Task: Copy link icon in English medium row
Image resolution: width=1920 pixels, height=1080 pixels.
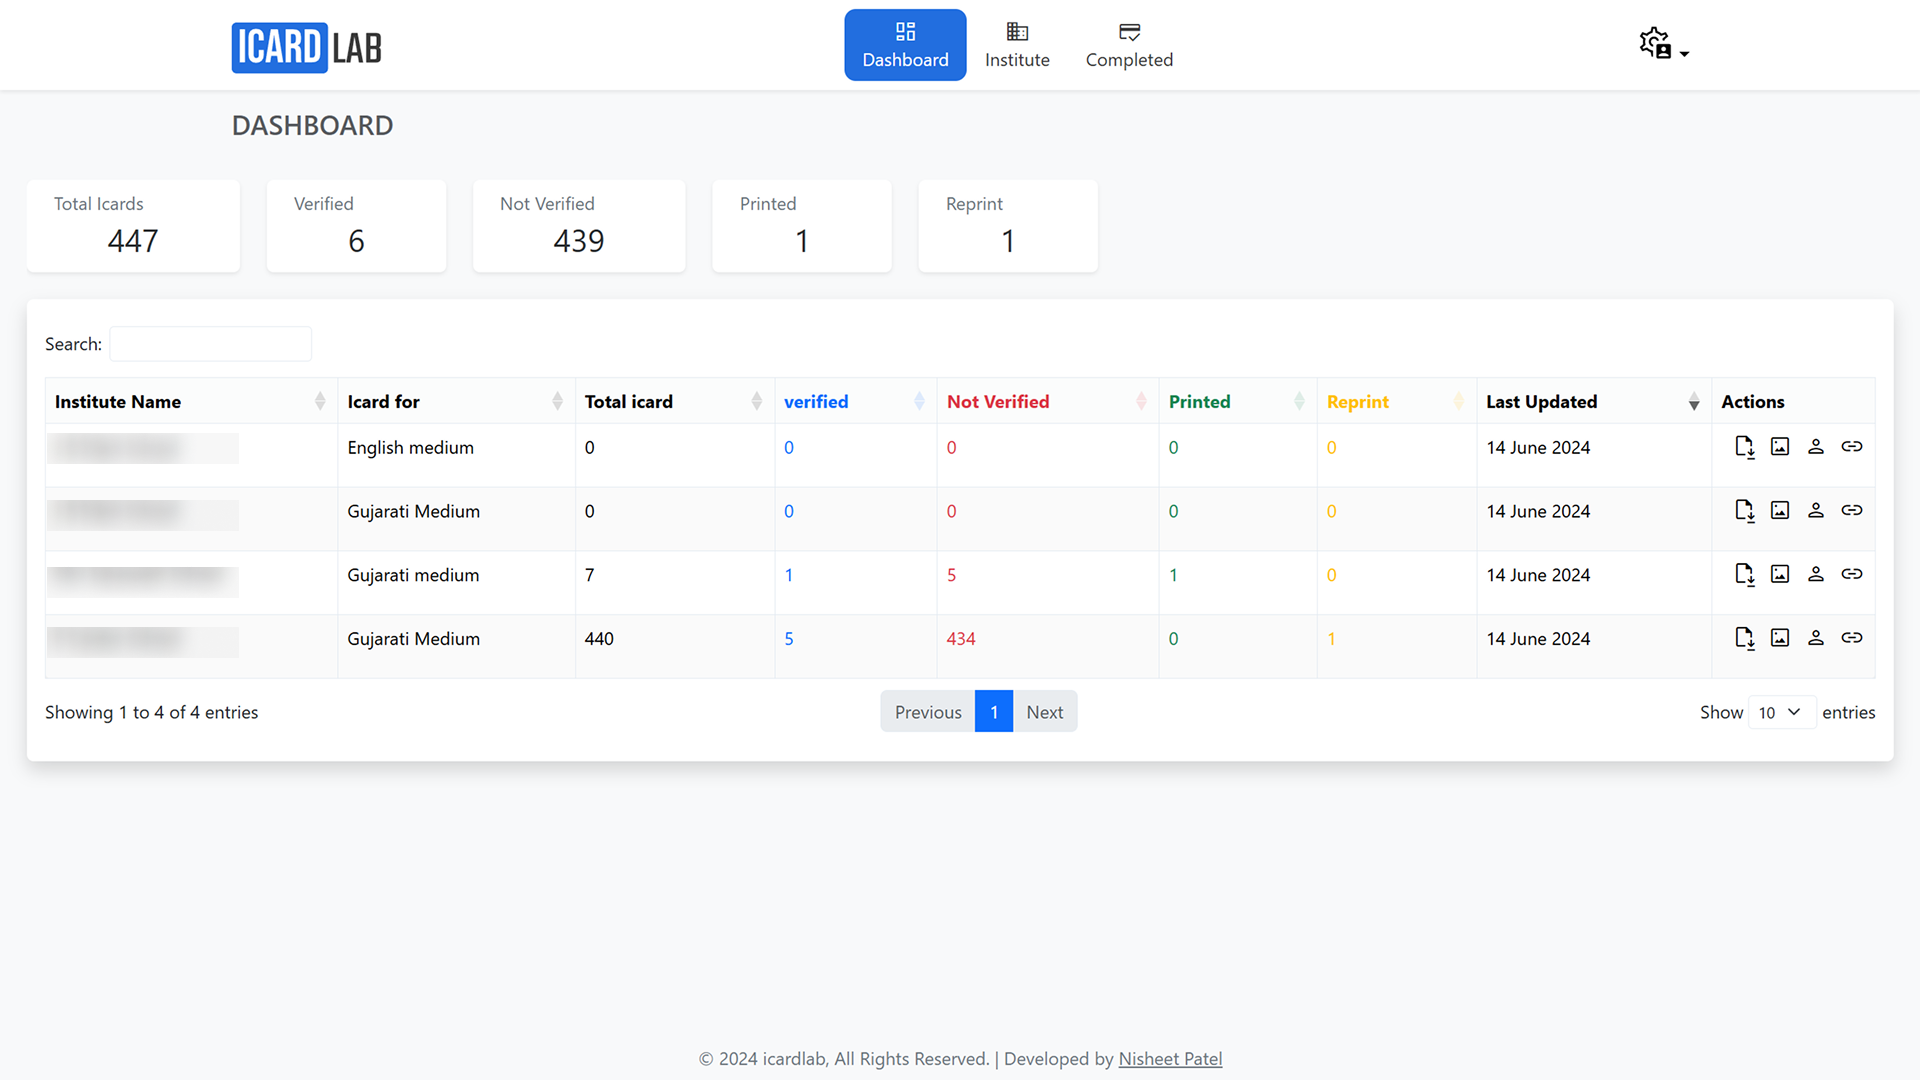Action: pos(1852,447)
